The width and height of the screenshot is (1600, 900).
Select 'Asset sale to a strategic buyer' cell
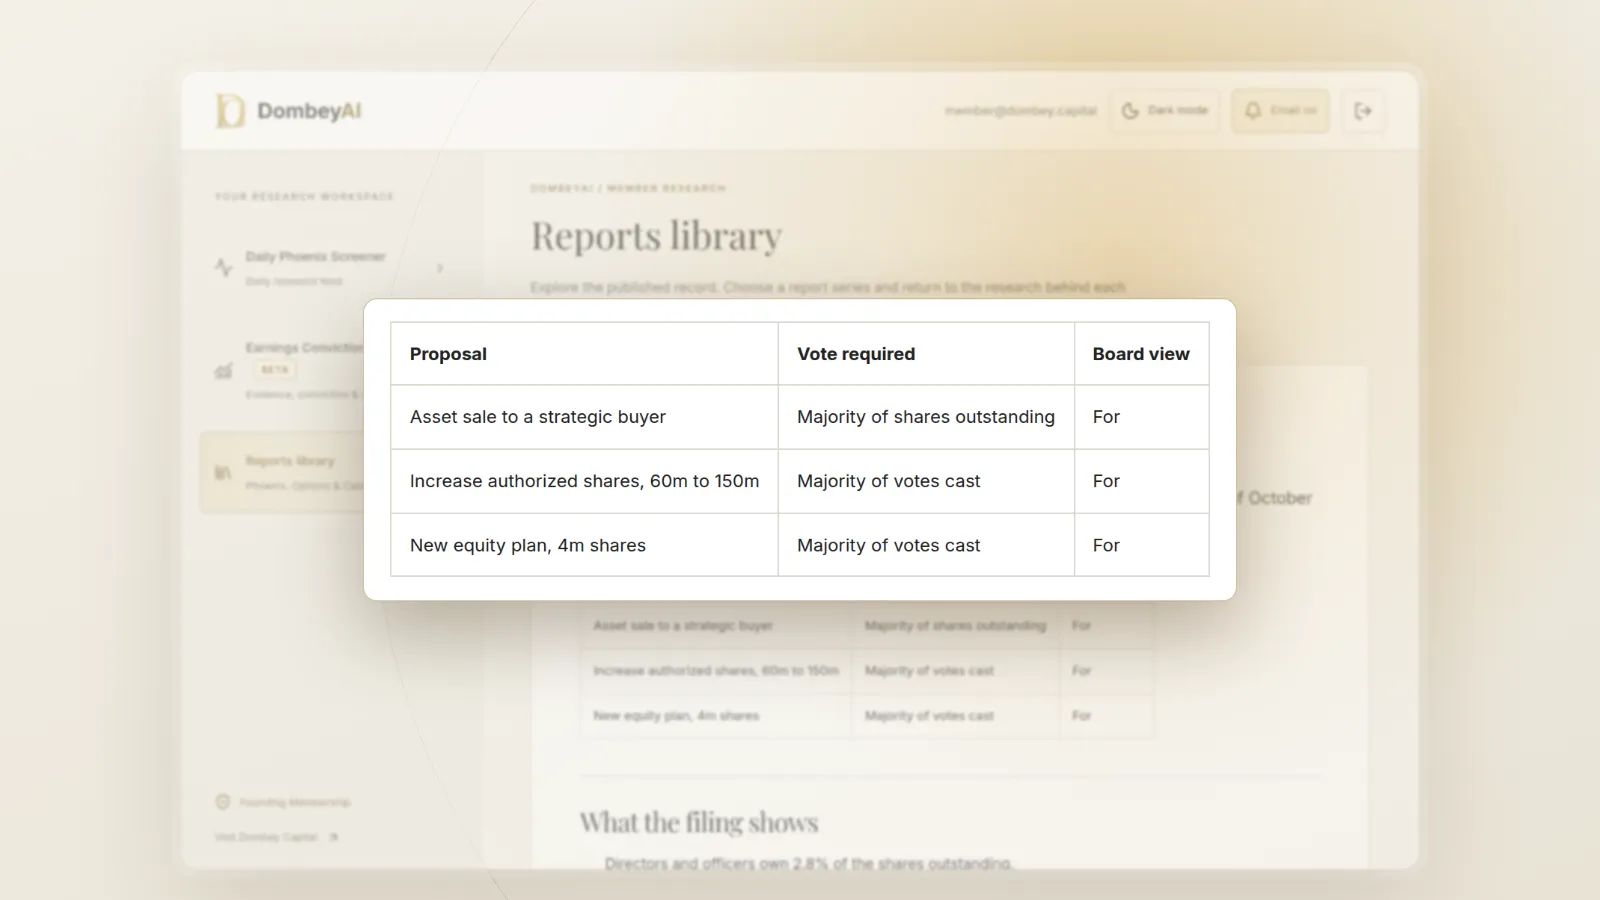pyautogui.click(x=584, y=417)
